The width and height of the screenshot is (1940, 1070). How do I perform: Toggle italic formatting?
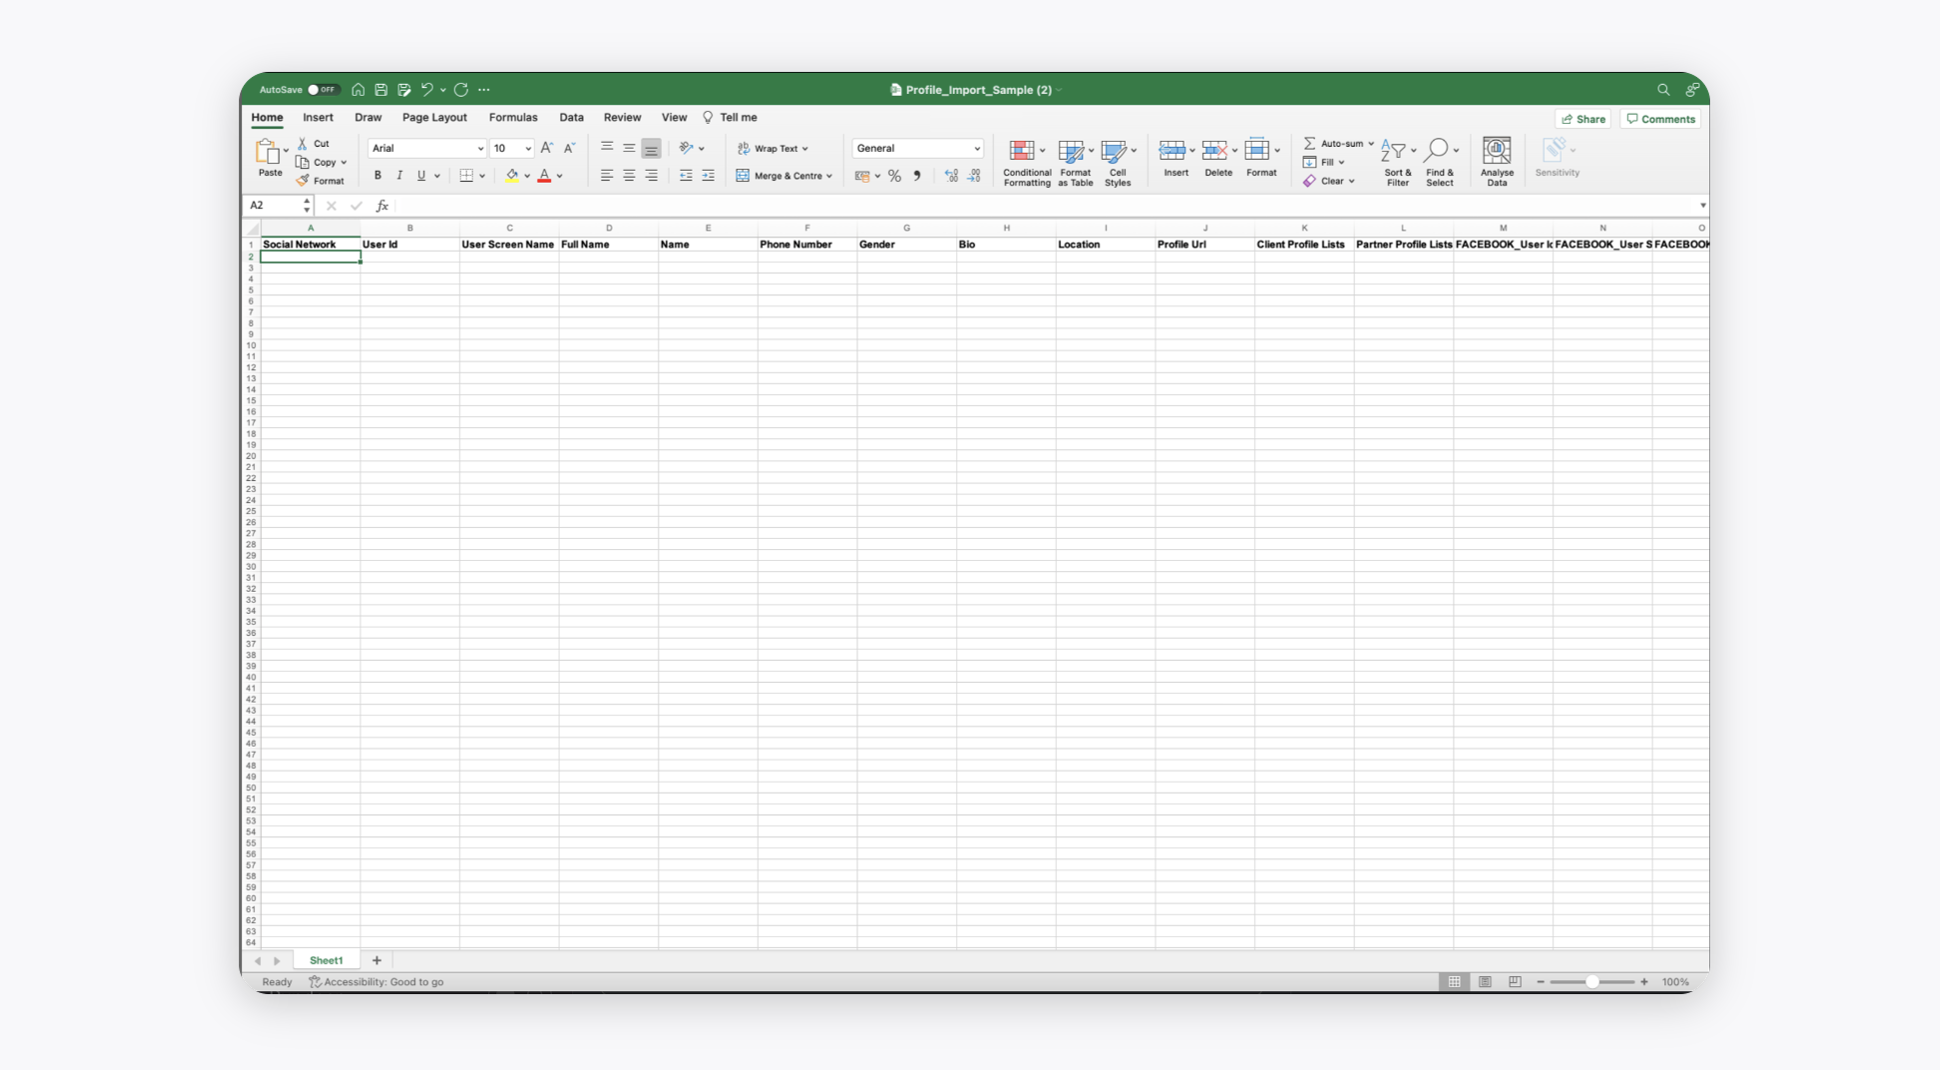pyautogui.click(x=400, y=176)
